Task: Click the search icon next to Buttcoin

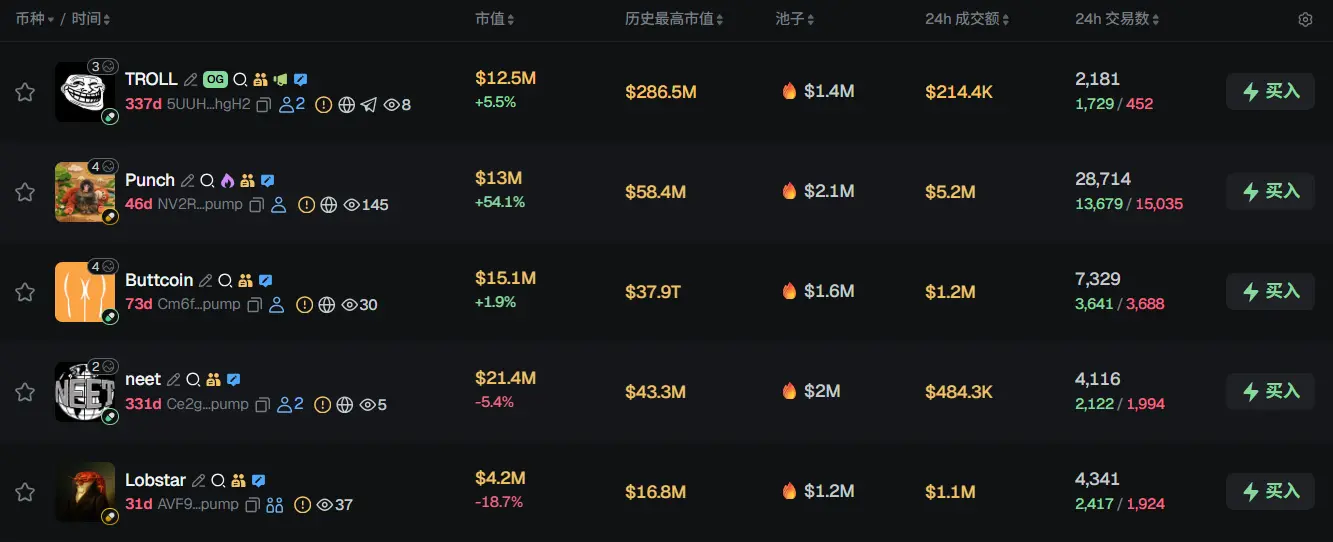Action: pyautogui.click(x=225, y=281)
